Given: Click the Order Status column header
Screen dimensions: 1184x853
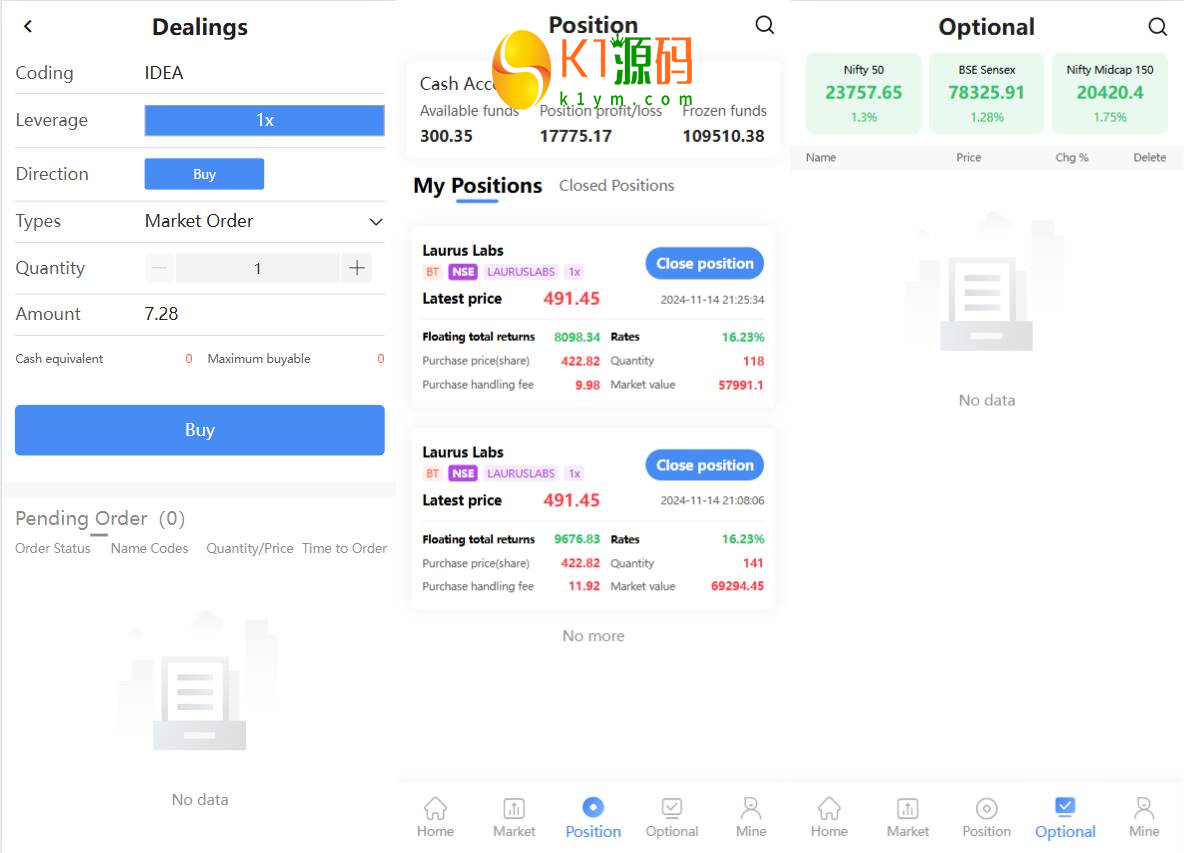Looking at the screenshot, I should (x=53, y=548).
